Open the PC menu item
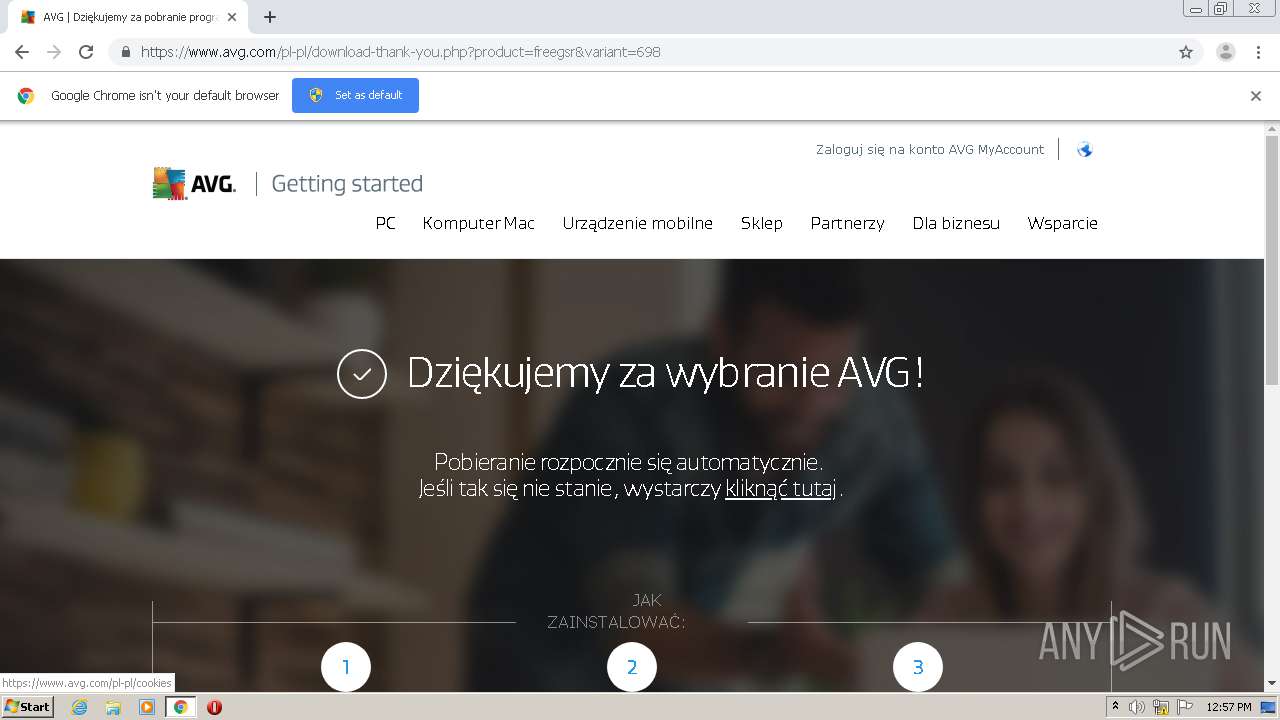This screenshot has height=720, width=1280. (386, 223)
